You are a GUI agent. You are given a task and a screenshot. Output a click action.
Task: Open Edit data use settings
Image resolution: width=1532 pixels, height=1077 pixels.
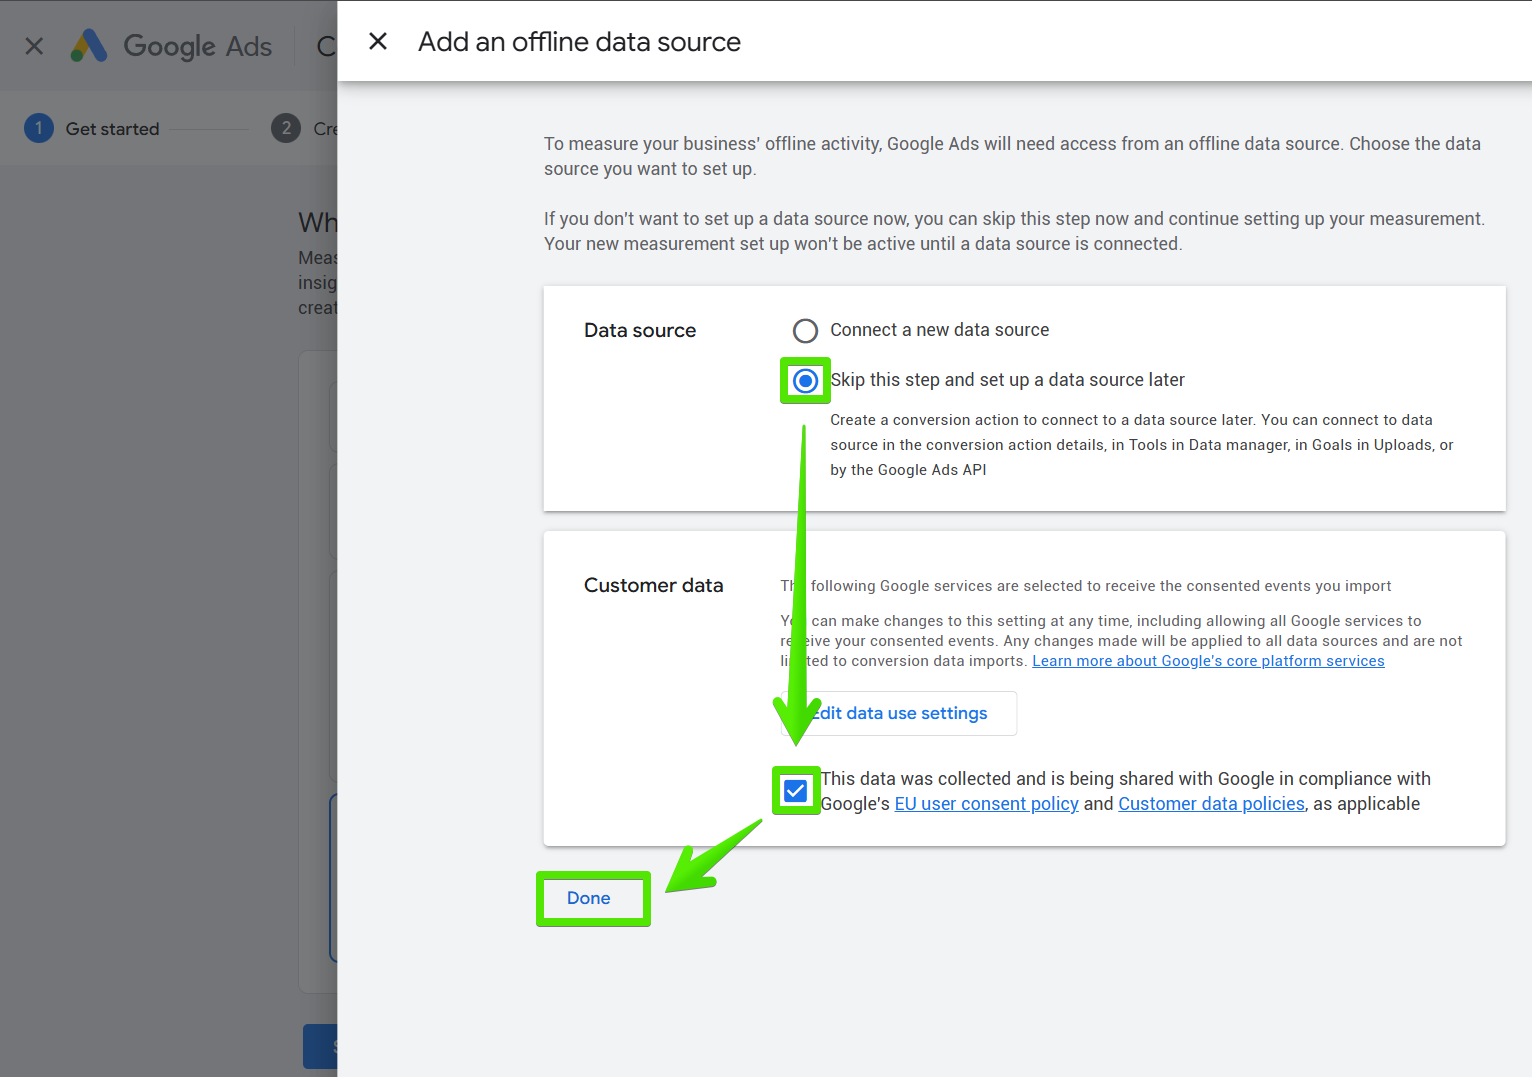[900, 713]
